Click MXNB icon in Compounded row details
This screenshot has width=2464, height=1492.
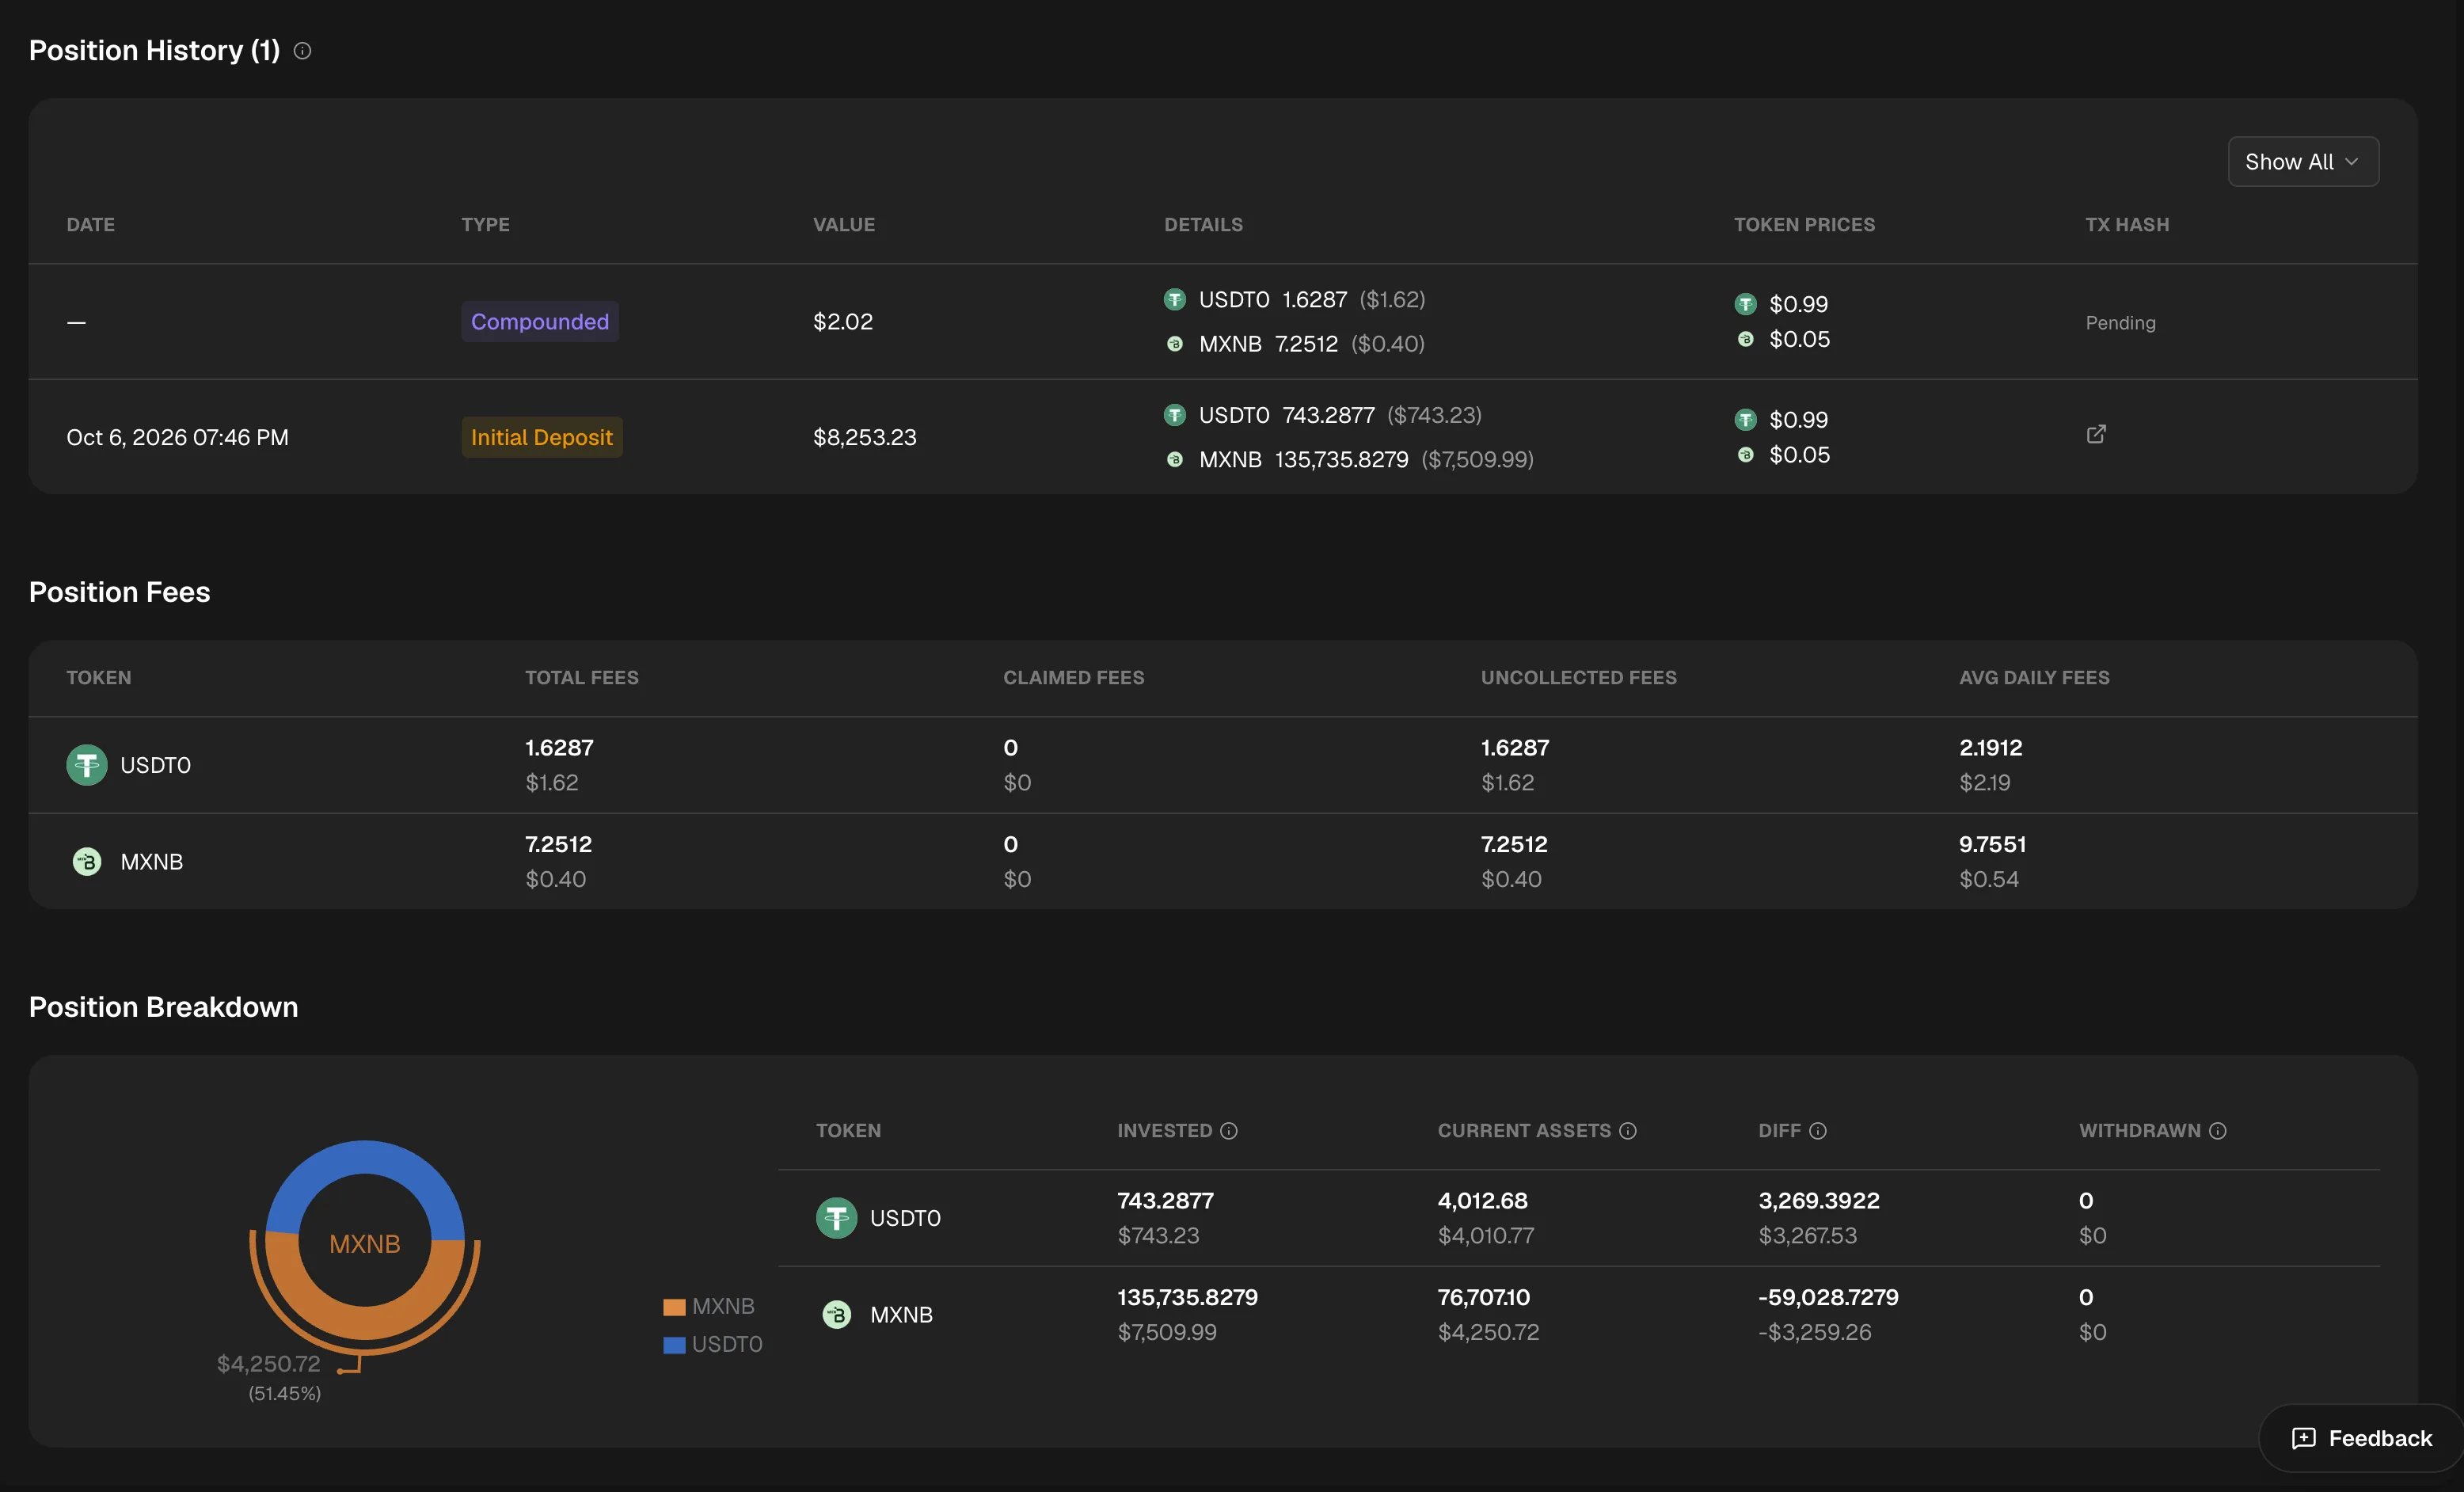[1175, 344]
